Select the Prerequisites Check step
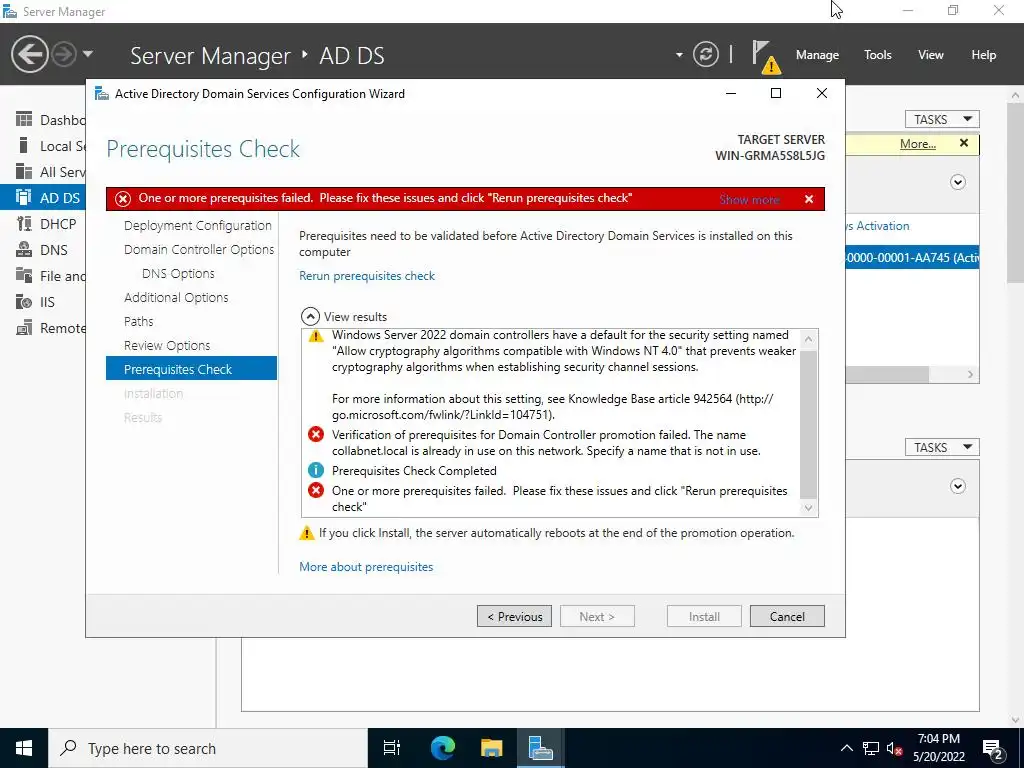The width and height of the screenshot is (1024, 768). point(191,368)
